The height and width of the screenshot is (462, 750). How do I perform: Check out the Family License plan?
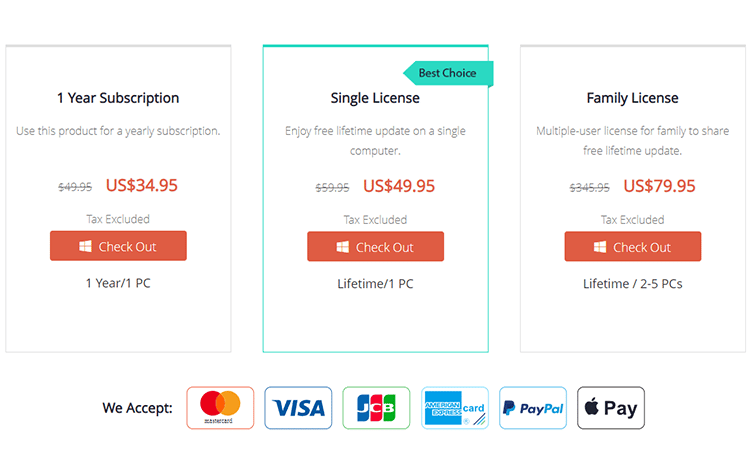tap(633, 246)
